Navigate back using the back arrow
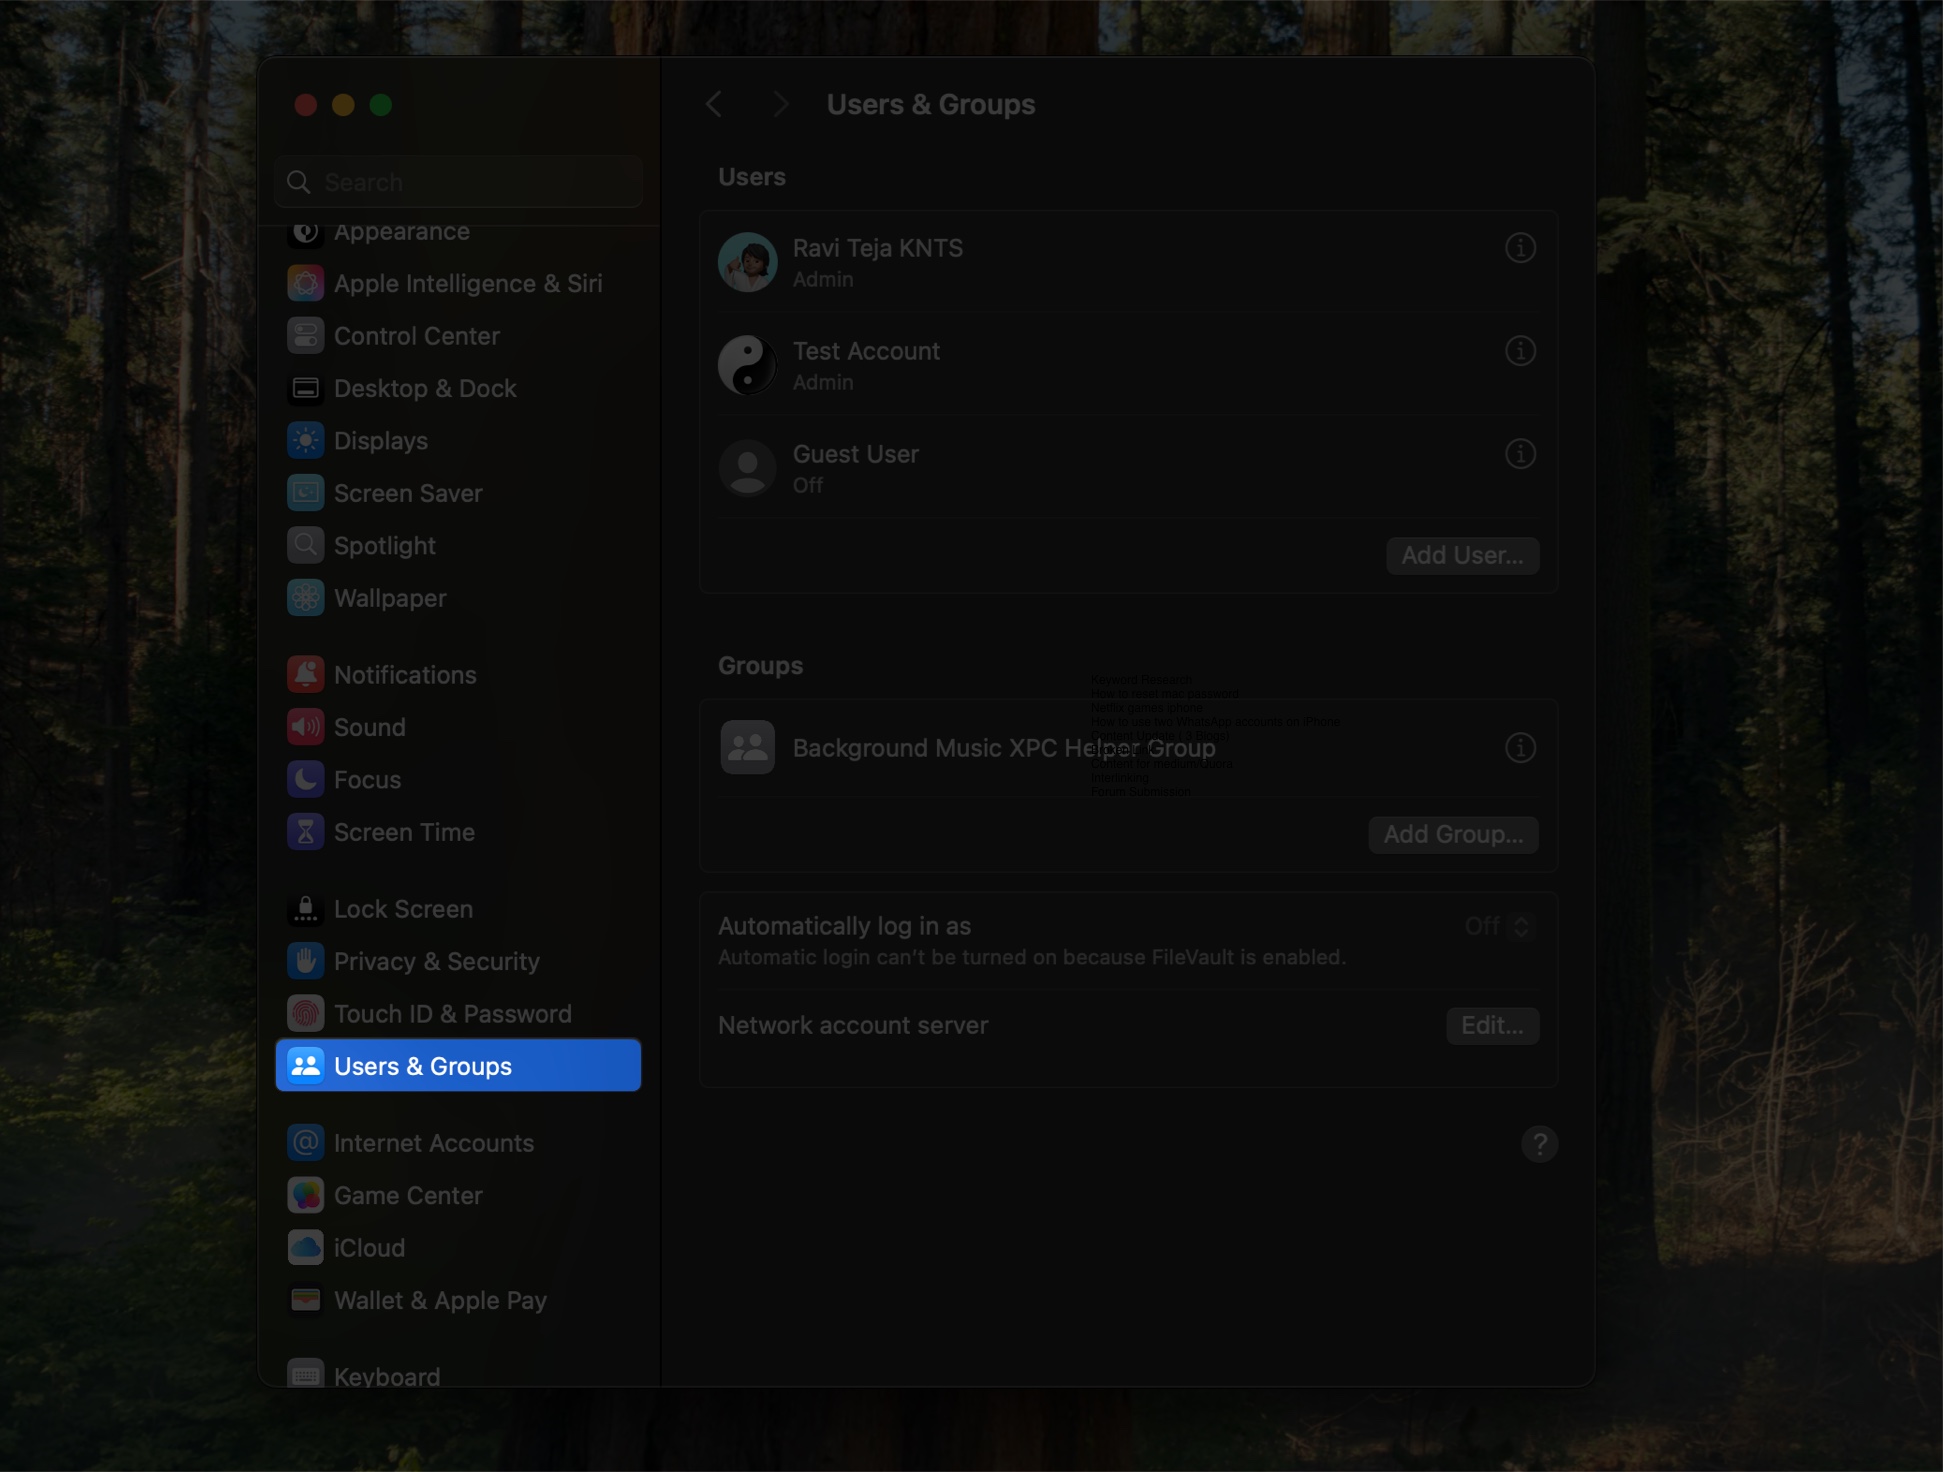The image size is (1943, 1472). 714,103
